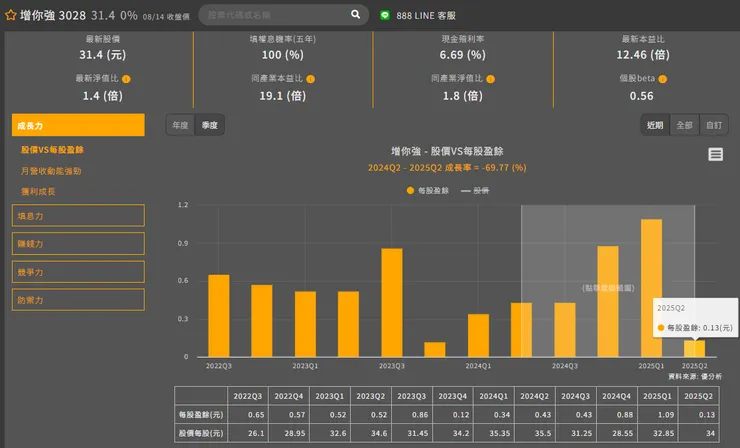Click the 股價每股(元) row label

[x=201, y=433]
